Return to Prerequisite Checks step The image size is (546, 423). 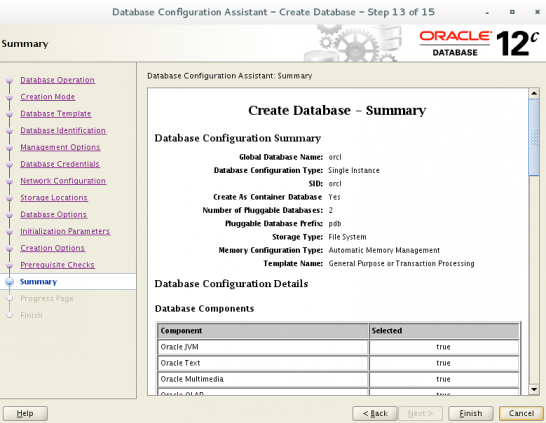point(57,265)
